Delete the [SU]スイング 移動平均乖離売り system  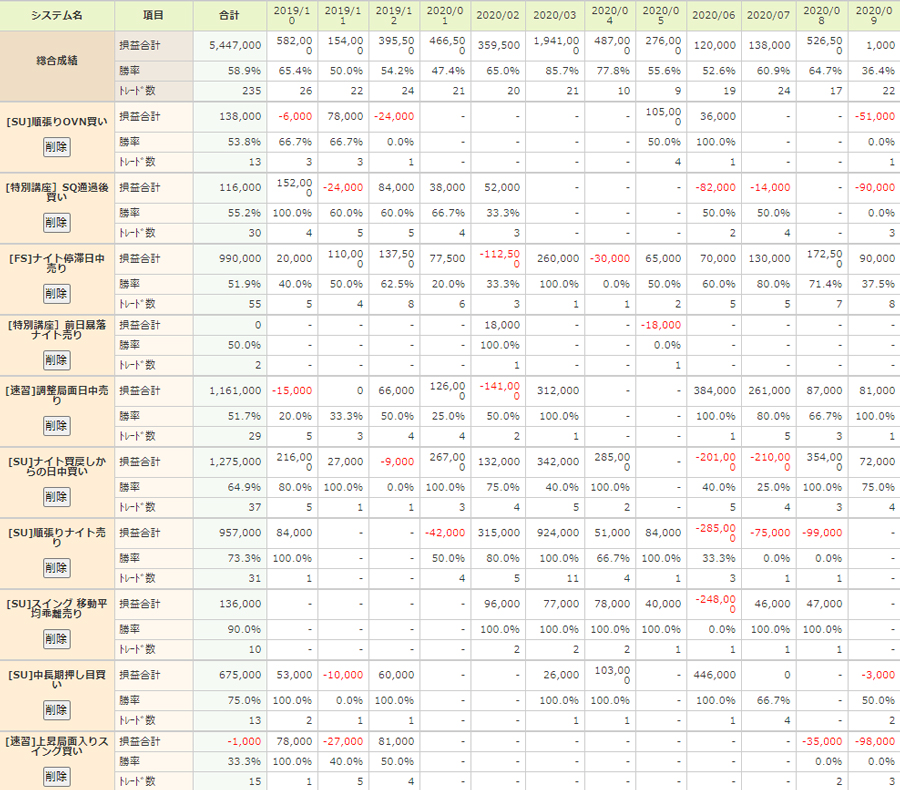pos(56,638)
